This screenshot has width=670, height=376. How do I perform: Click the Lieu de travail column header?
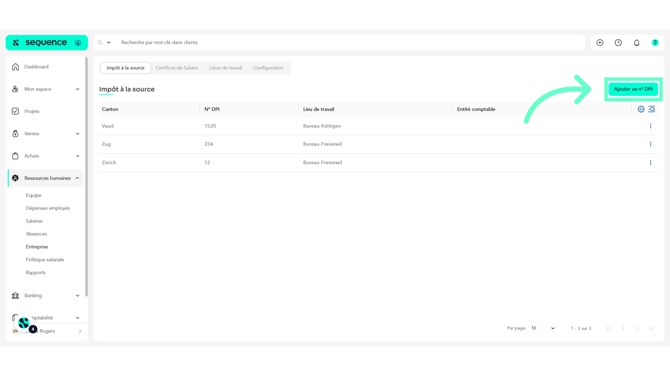(318, 109)
